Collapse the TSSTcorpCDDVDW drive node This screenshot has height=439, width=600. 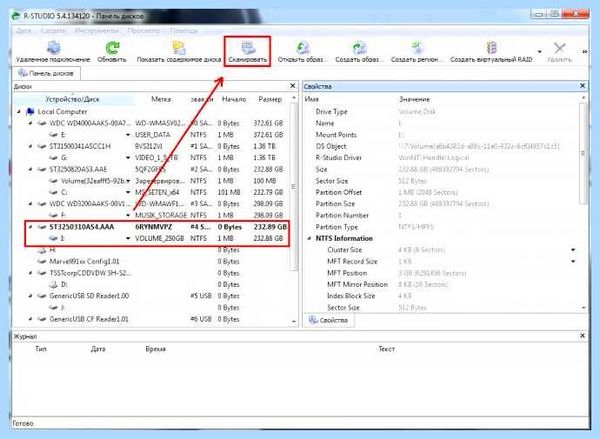point(31,273)
